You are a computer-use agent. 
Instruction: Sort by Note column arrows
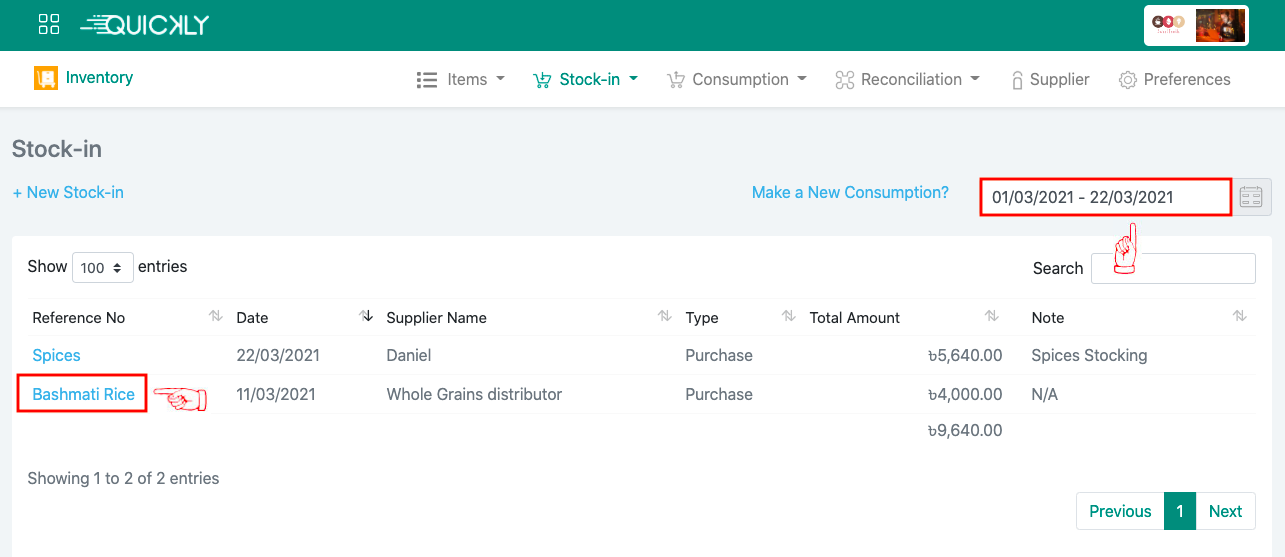[x=1240, y=316]
